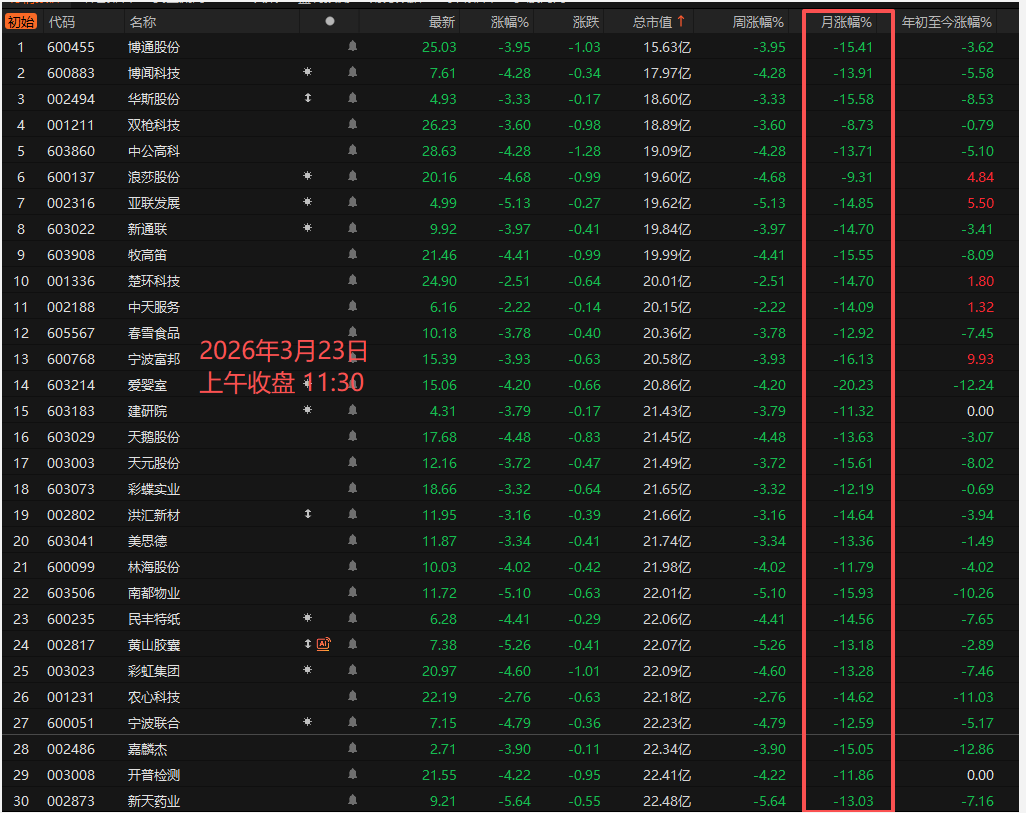Viewport: 1026px width, 813px height.
Task: Click the bell icon in 浪莎股份 row
Action: 353,176
